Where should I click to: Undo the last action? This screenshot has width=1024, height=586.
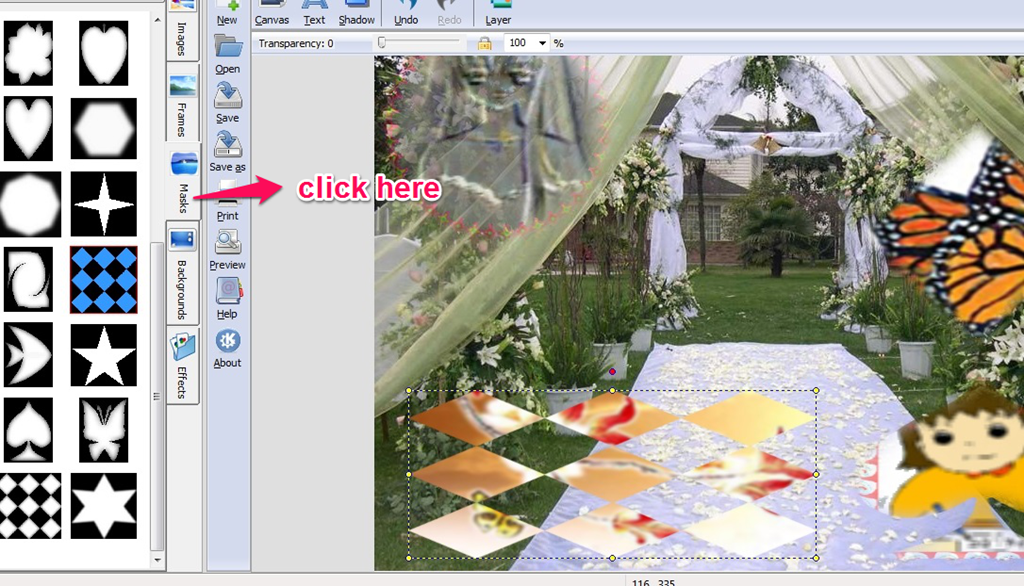(x=406, y=13)
